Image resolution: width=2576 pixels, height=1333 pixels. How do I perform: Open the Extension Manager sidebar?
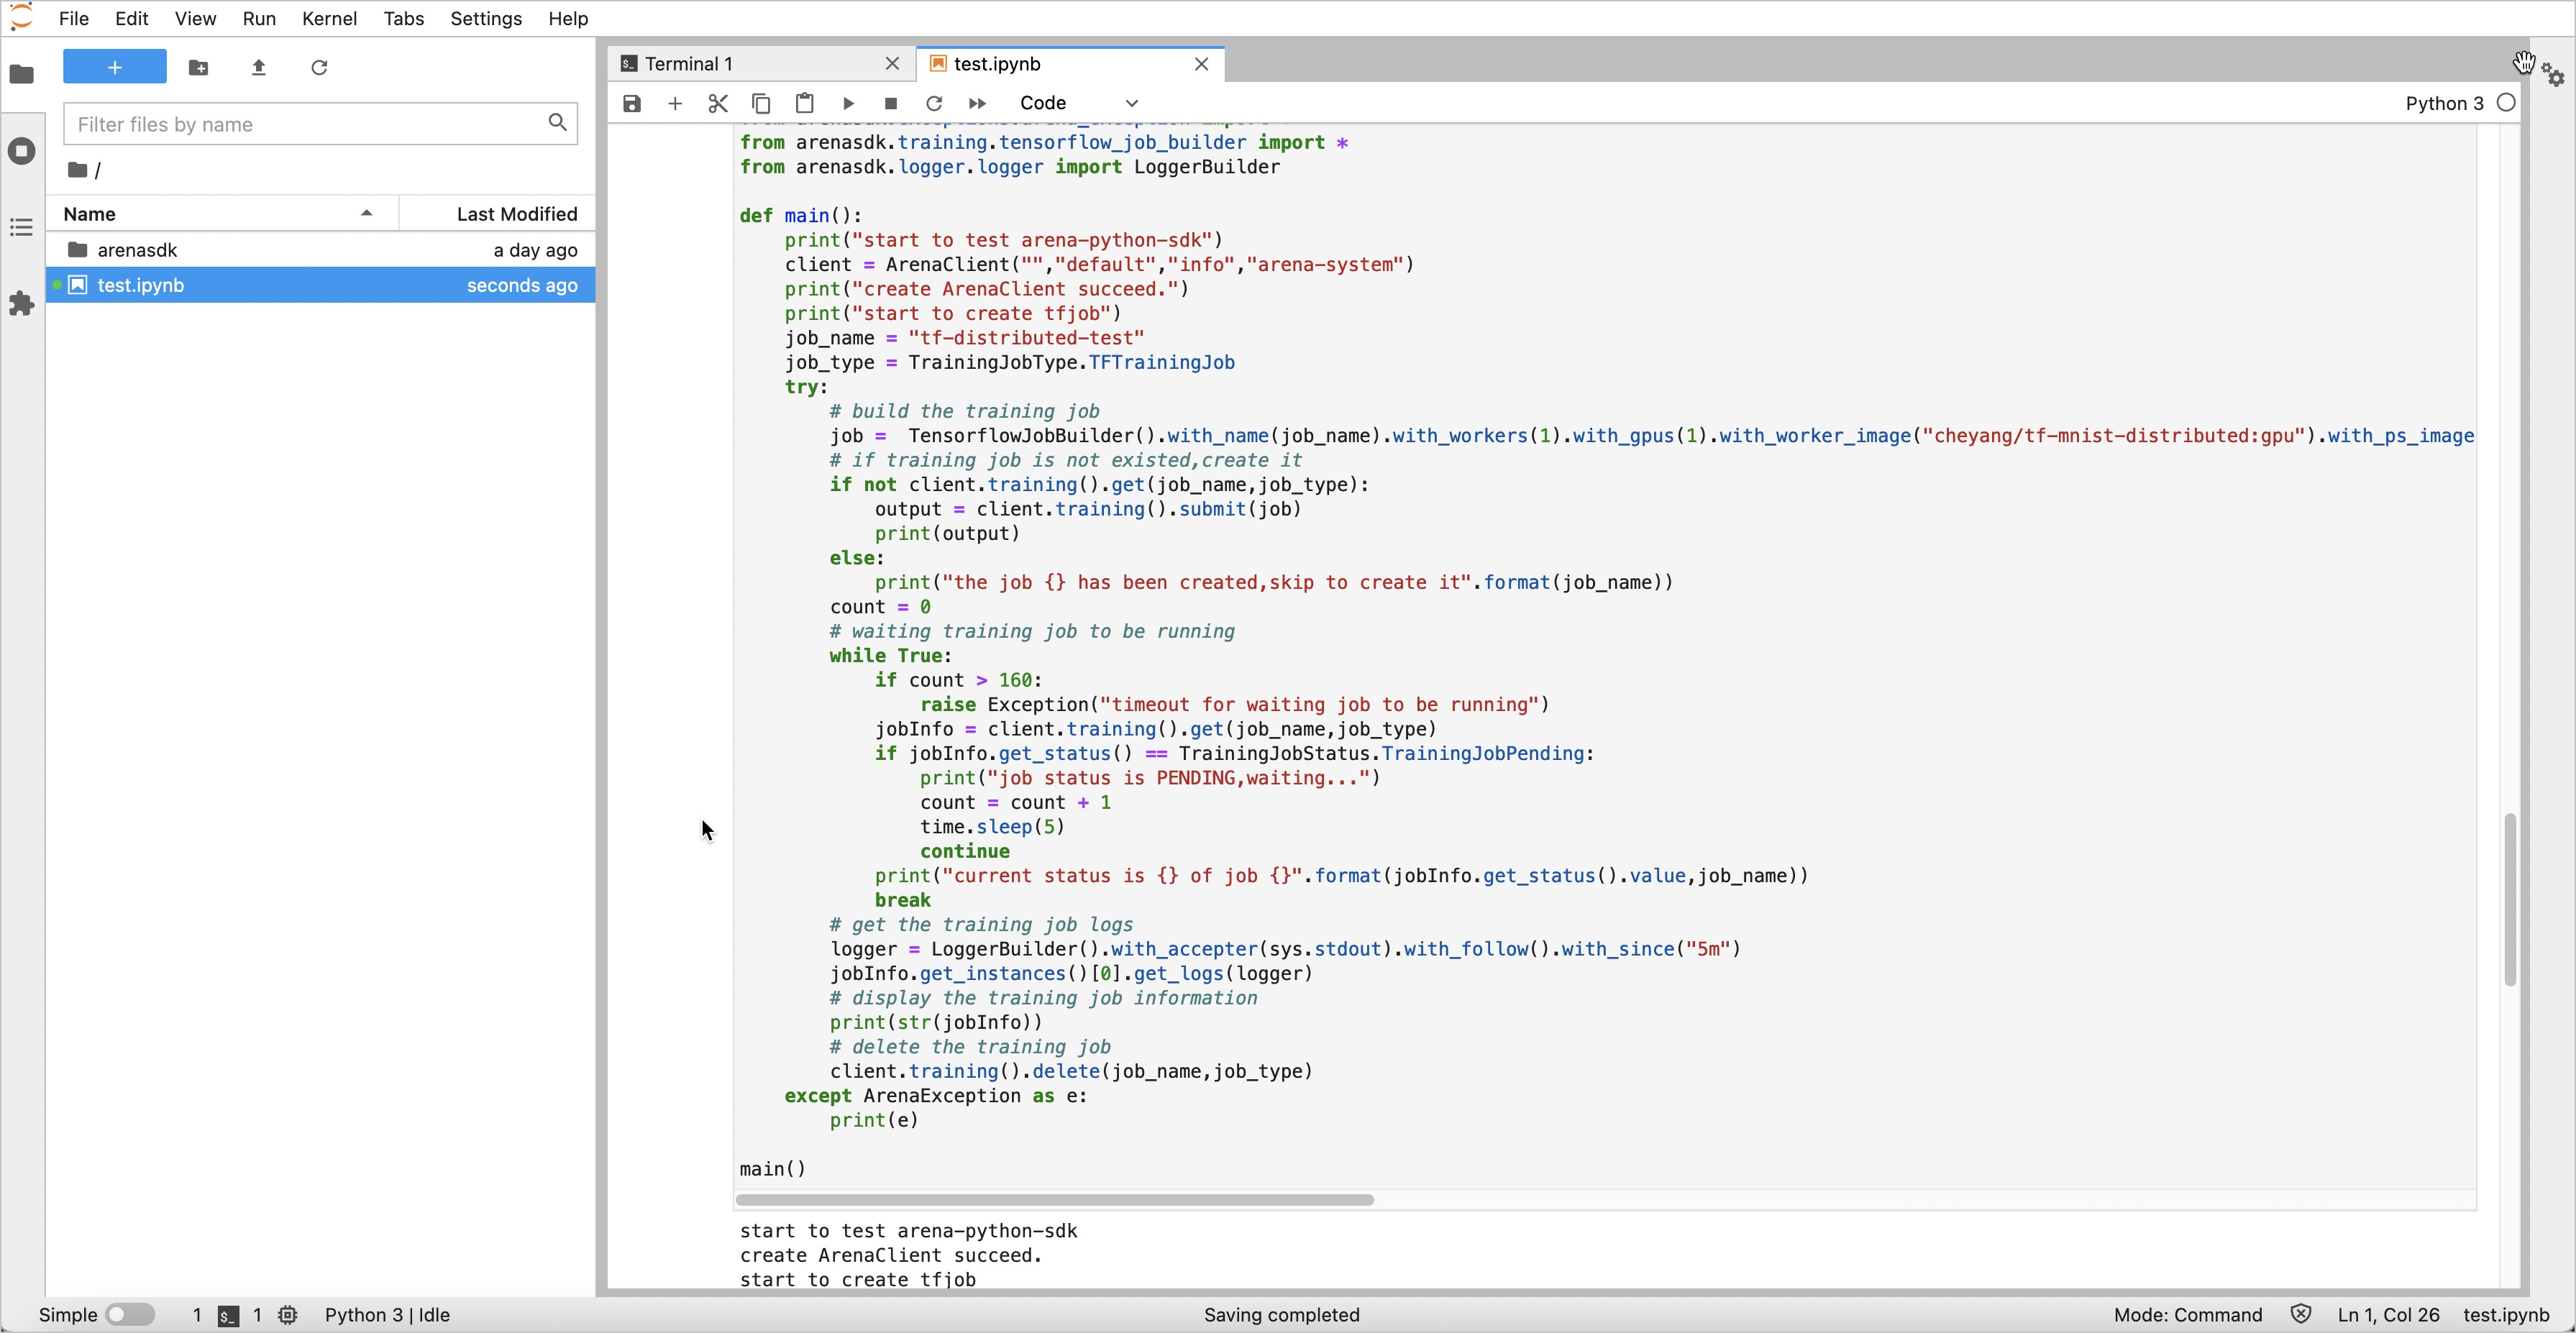pos(21,303)
